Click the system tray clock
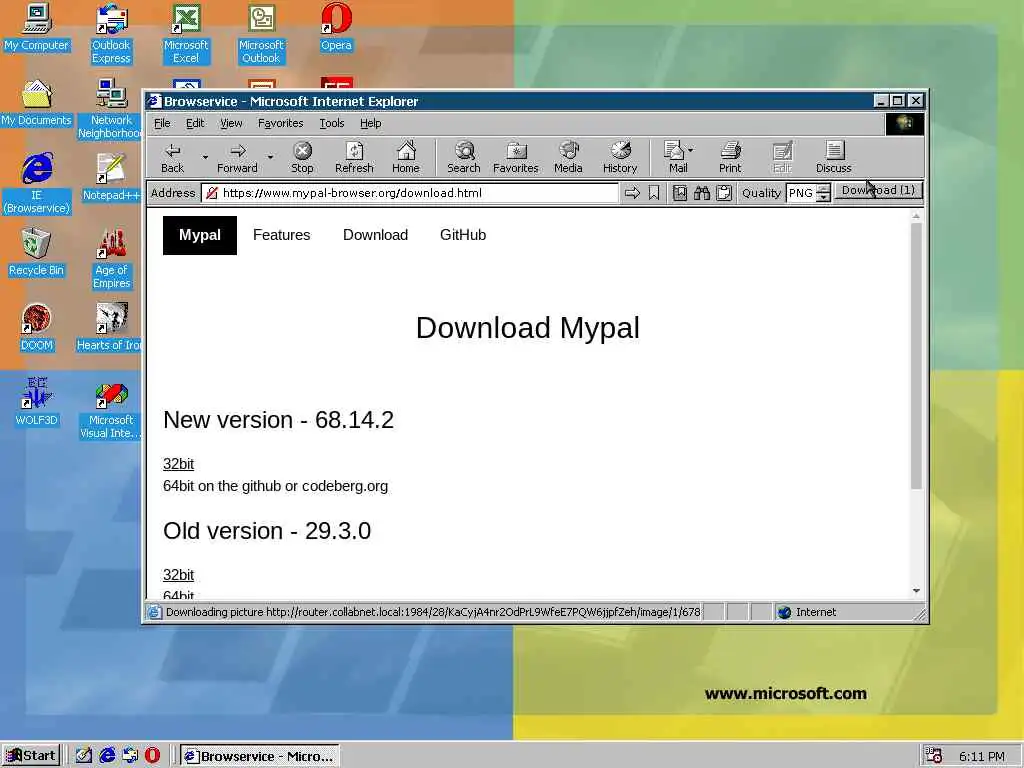 pyautogui.click(x=982, y=756)
